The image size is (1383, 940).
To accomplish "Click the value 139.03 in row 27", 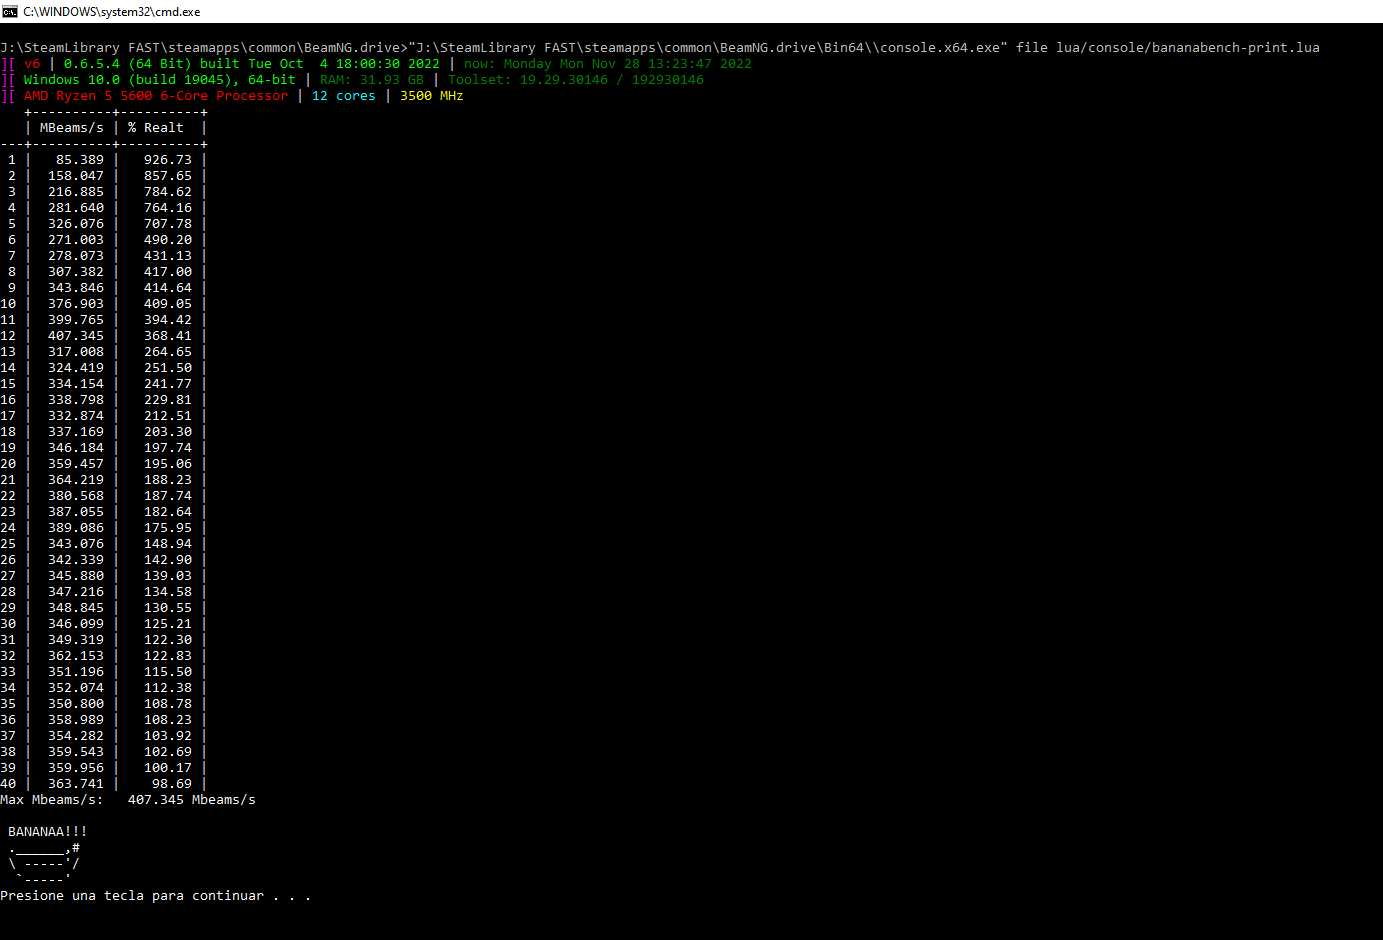I will click(x=168, y=576).
